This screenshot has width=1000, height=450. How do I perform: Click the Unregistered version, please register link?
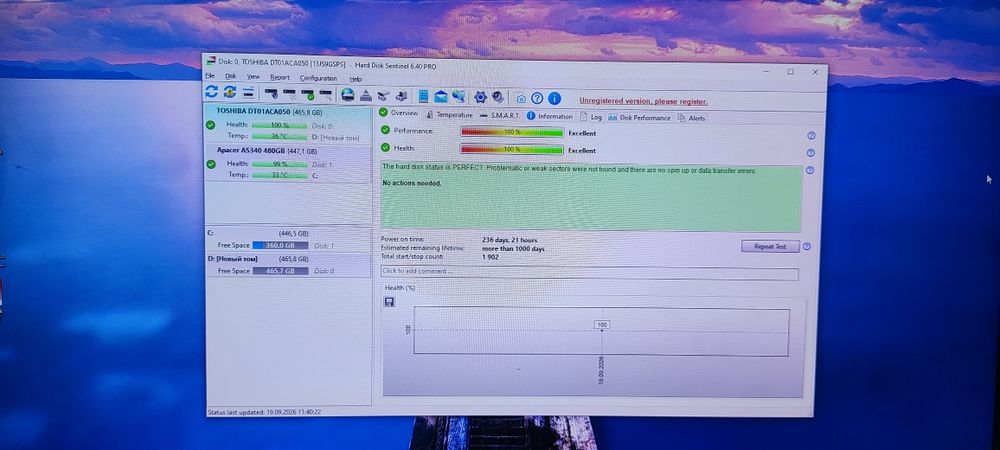[x=643, y=101]
